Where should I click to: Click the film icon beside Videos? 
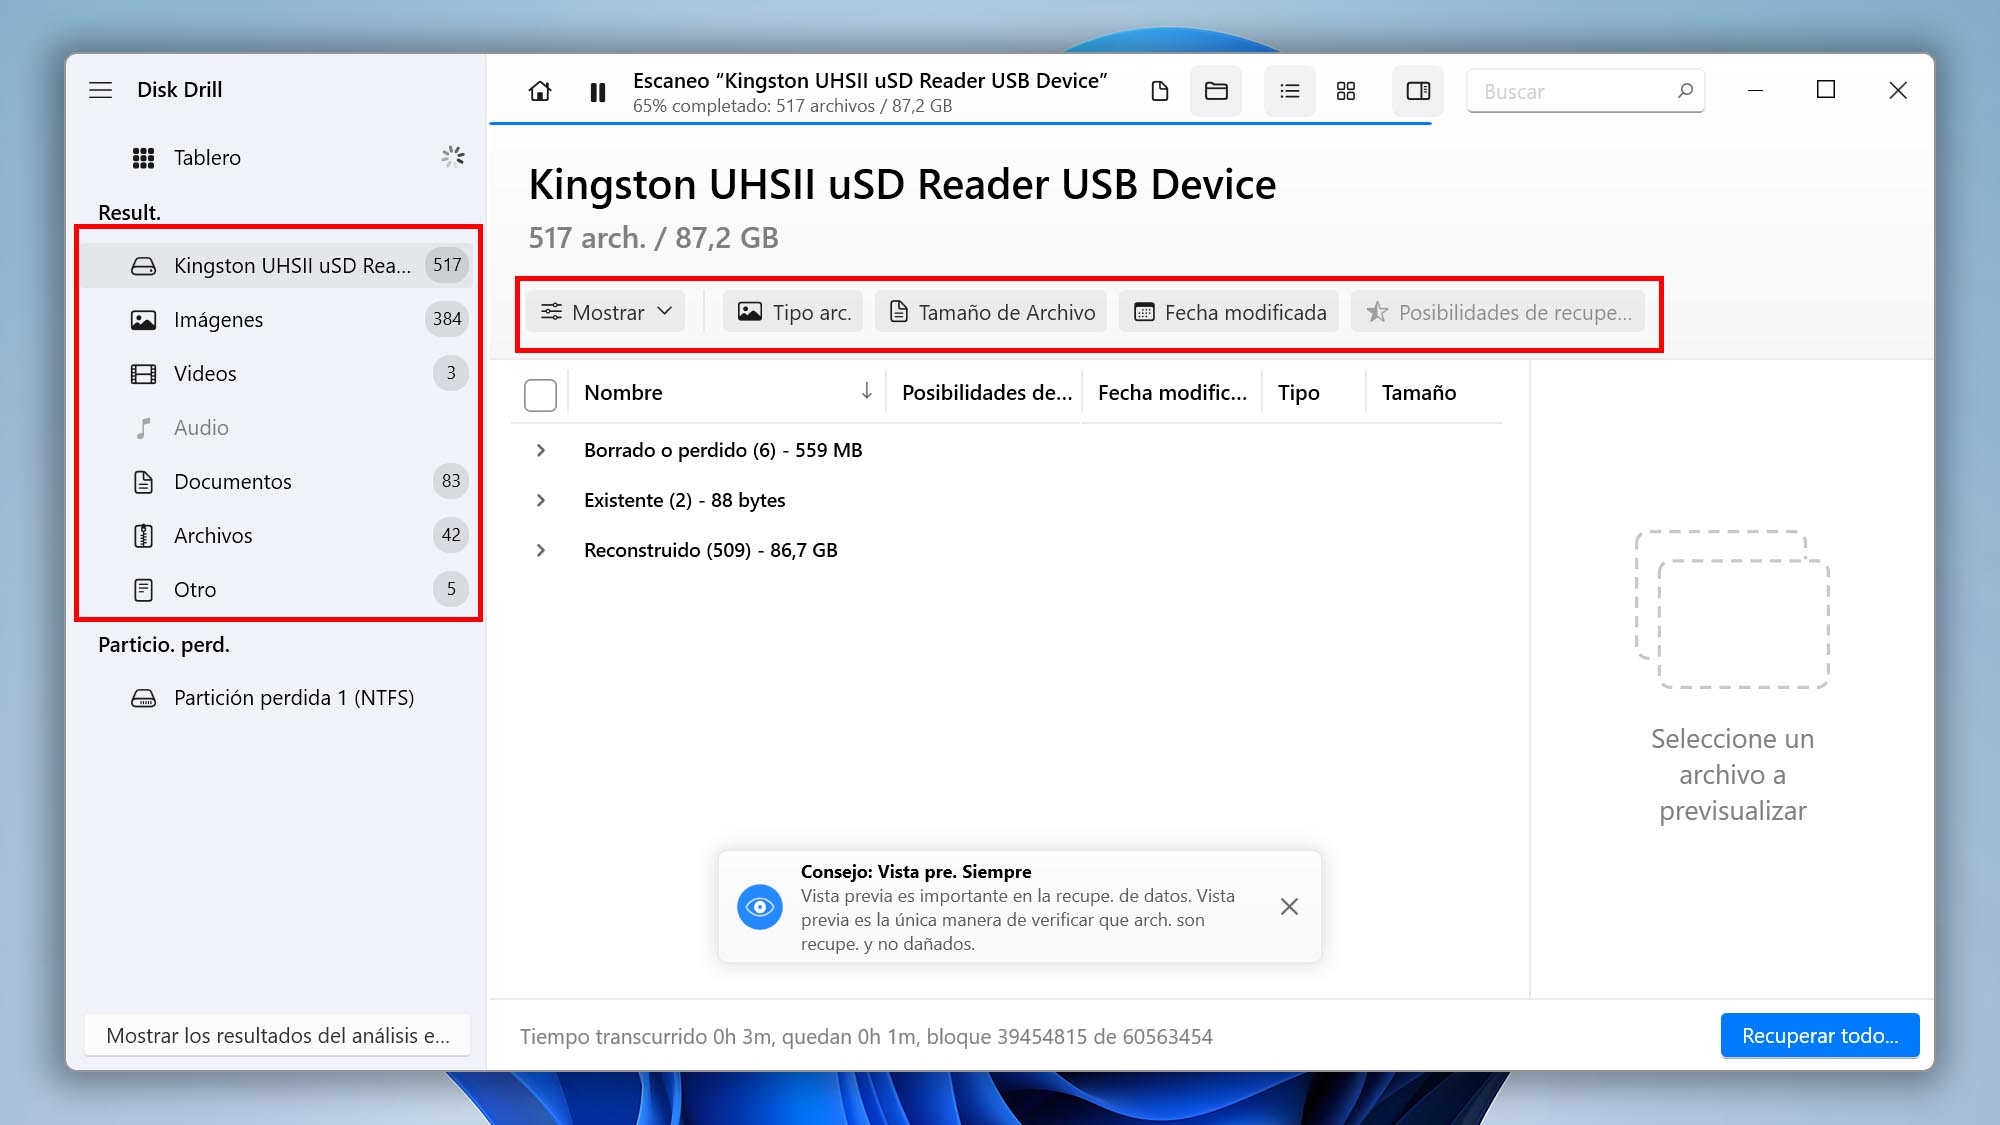pyautogui.click(x=144, y=374)
